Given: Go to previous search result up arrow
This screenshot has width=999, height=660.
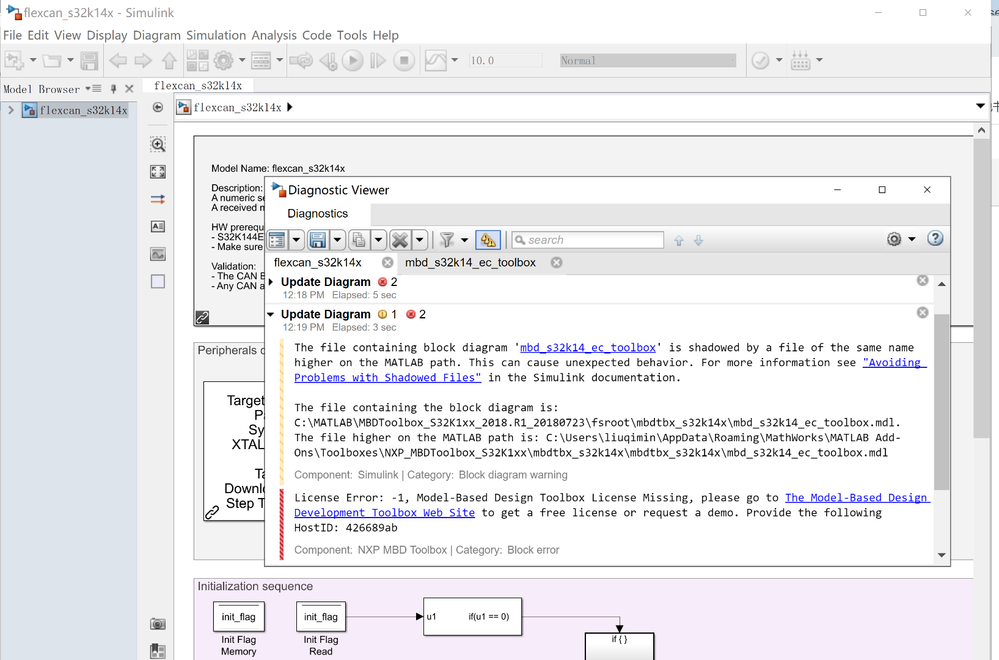Looking at the screenshot, I should (679, 240).
